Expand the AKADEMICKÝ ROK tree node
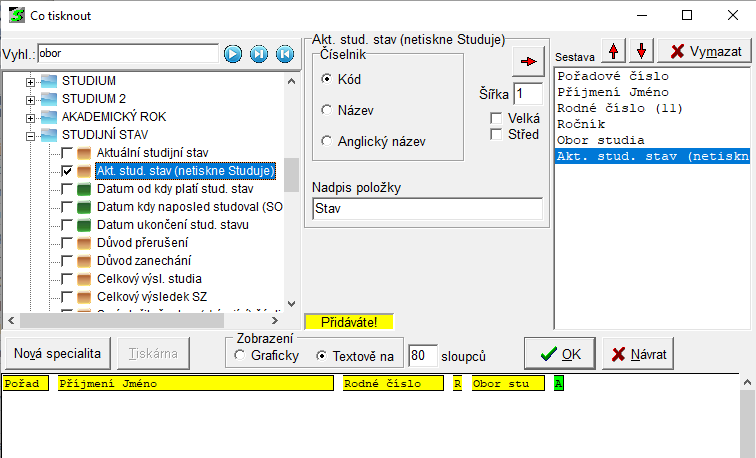Viewport: 756px width, 458px height. point(30,117)
